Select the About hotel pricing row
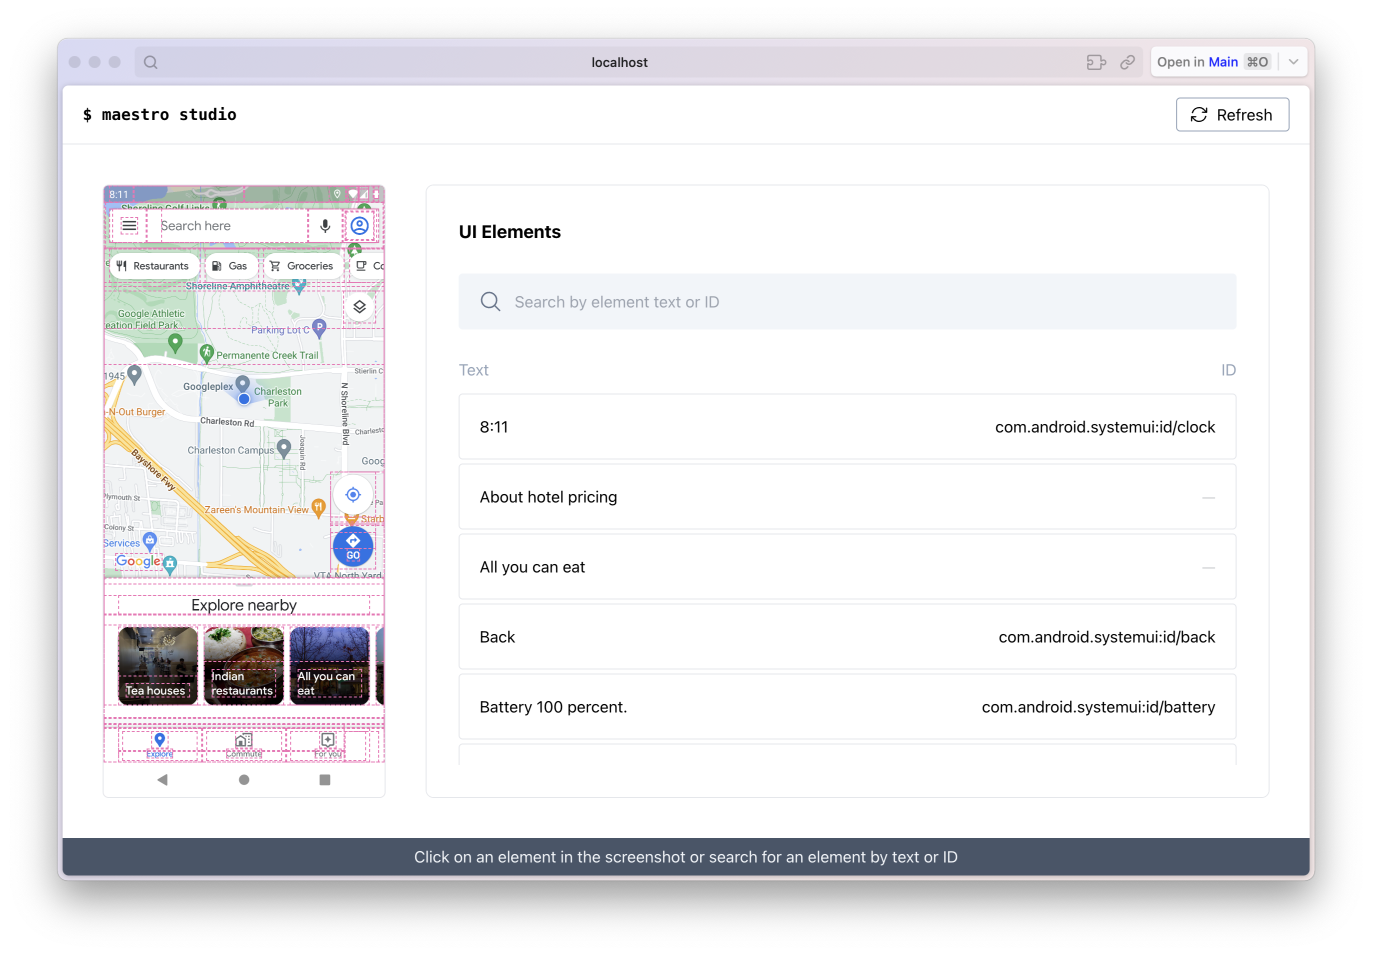The width and height of the screenshot is (1373, 956). (847, 497)
